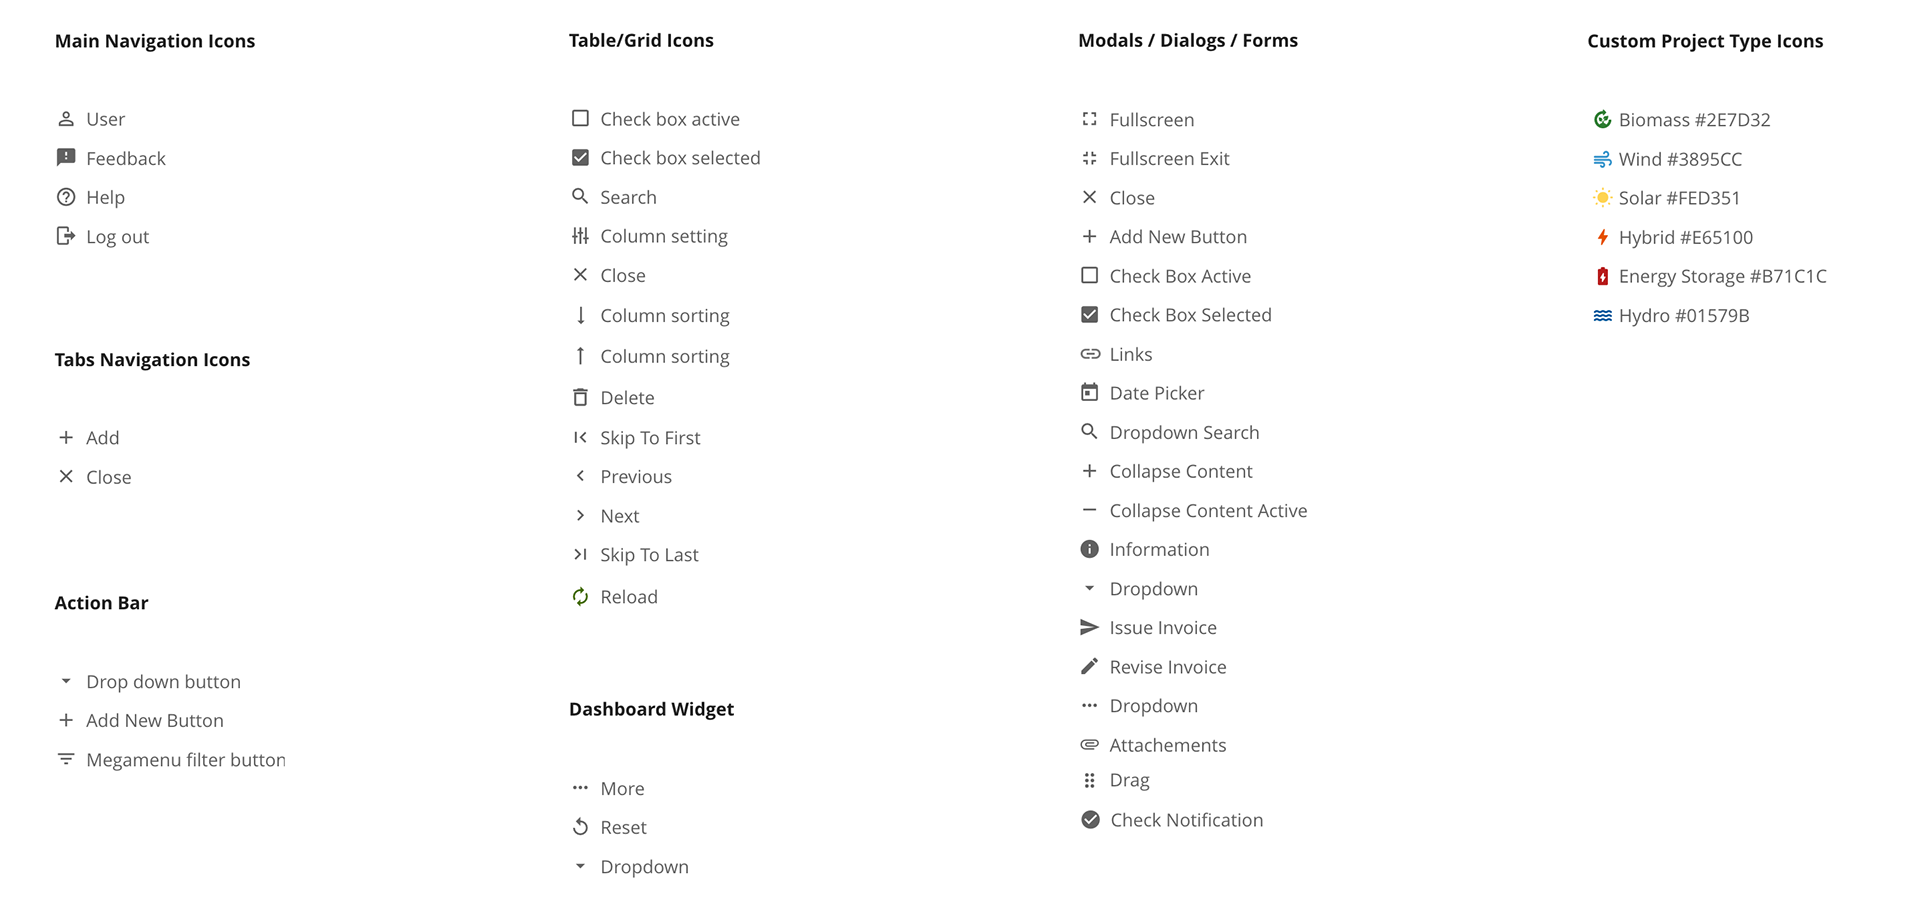Click the Add plus icon under Tabs Navigation
The image size is (1920, 910).
(66, 438)
